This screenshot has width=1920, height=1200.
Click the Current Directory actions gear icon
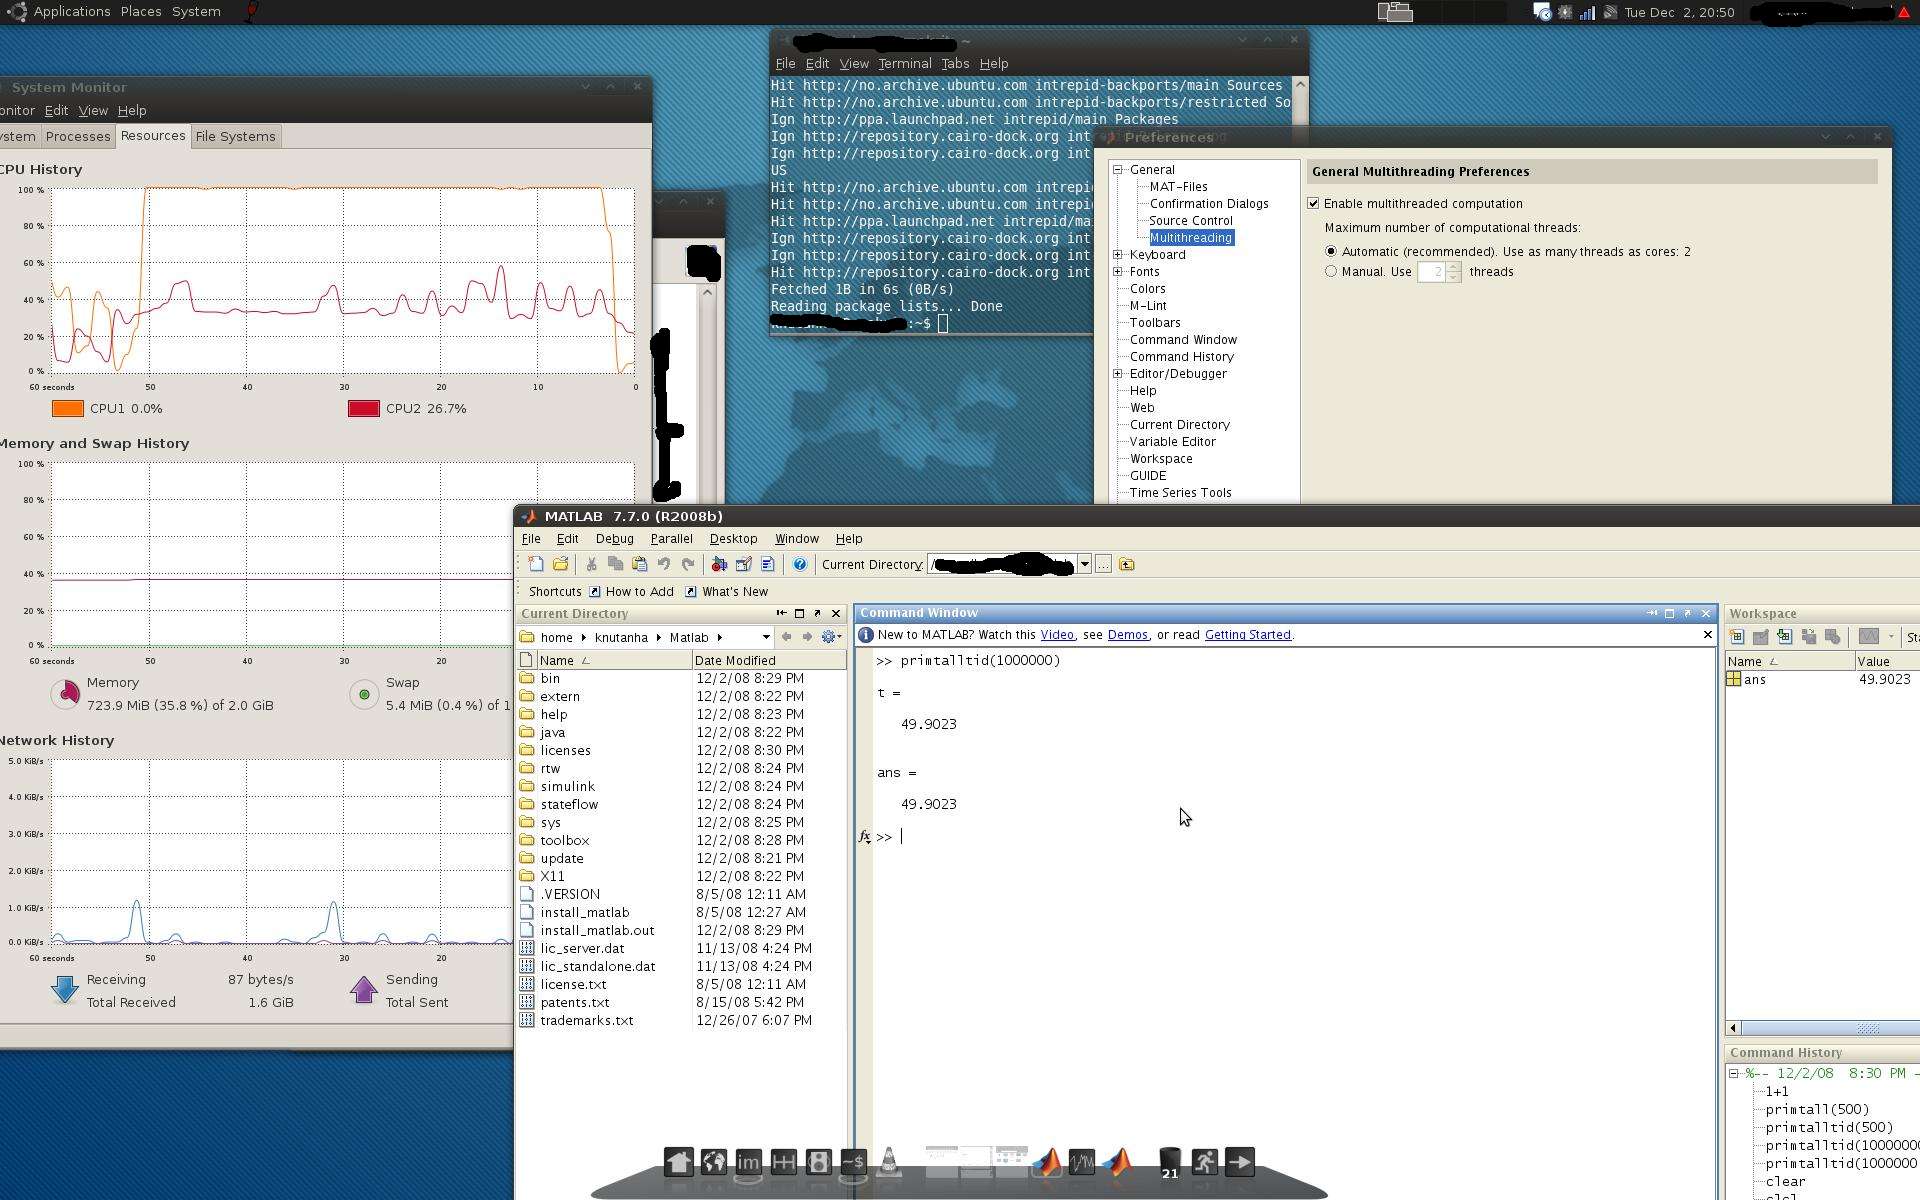click(830, 637)
